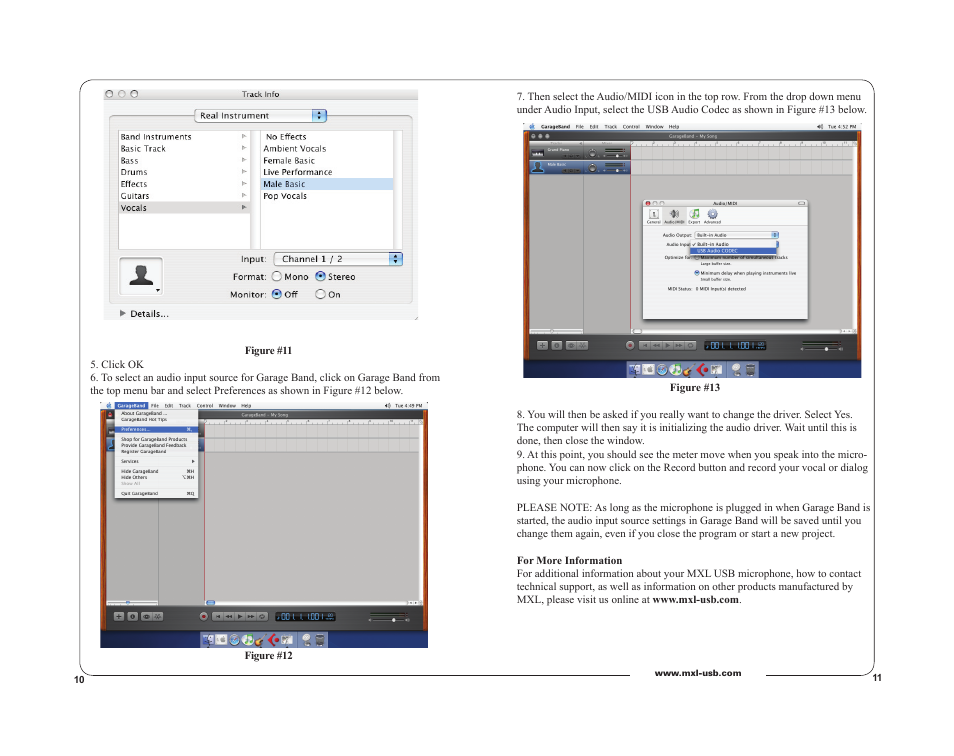This screenshot has width=954, height=756.
Task: Select USB Audio CODEC from Audio Input list
Action: tap(733, 251)
